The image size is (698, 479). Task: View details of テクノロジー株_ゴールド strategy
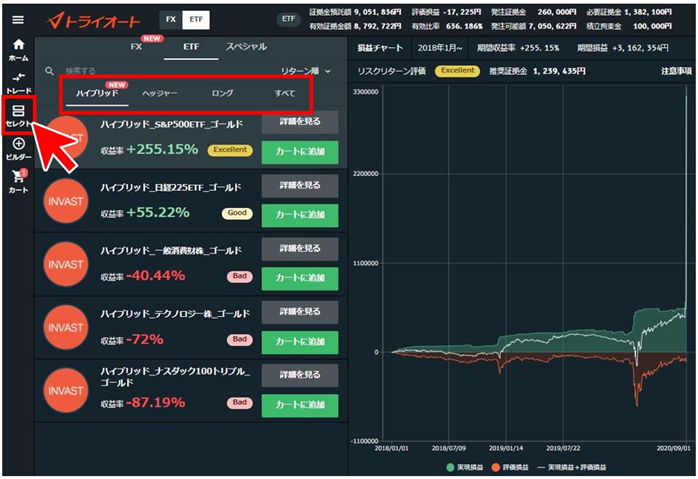pyautogui.click(x=300, y=312)
